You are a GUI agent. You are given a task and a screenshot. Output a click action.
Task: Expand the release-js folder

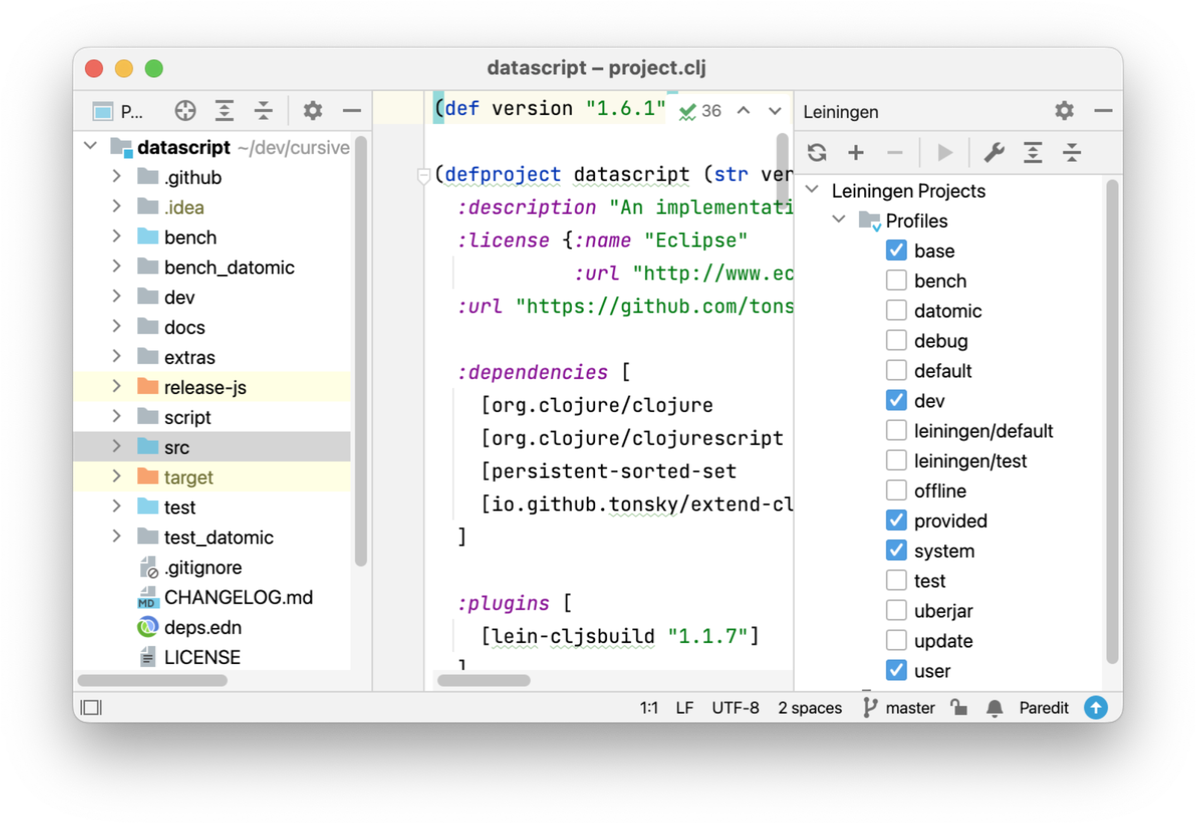(116, 387)
